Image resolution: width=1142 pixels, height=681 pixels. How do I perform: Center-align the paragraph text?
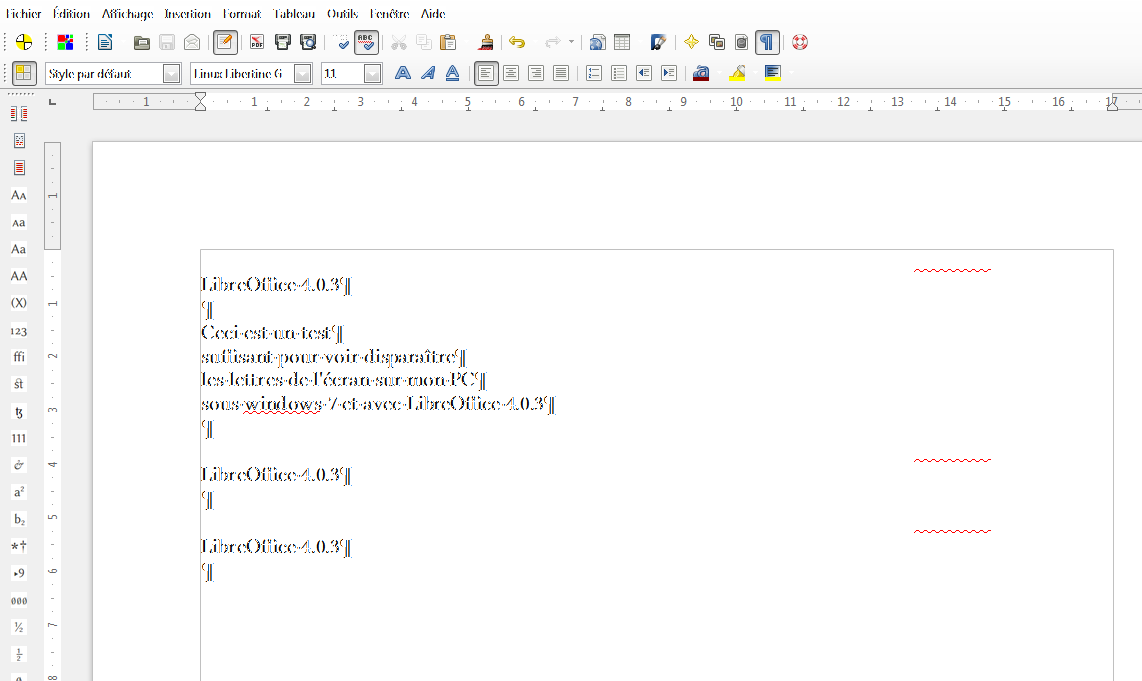511,73
